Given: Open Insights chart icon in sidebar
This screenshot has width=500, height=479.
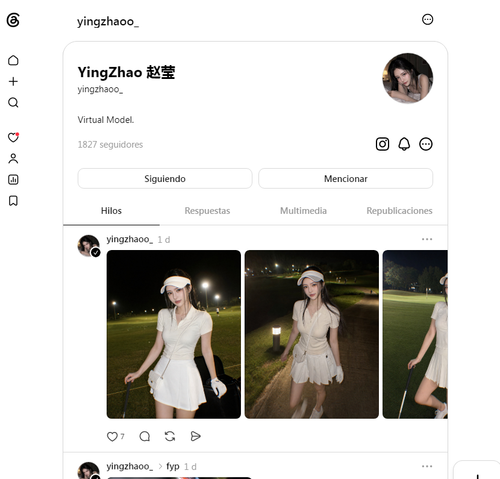Looking at the screenshot, I should tap(13, 180).
